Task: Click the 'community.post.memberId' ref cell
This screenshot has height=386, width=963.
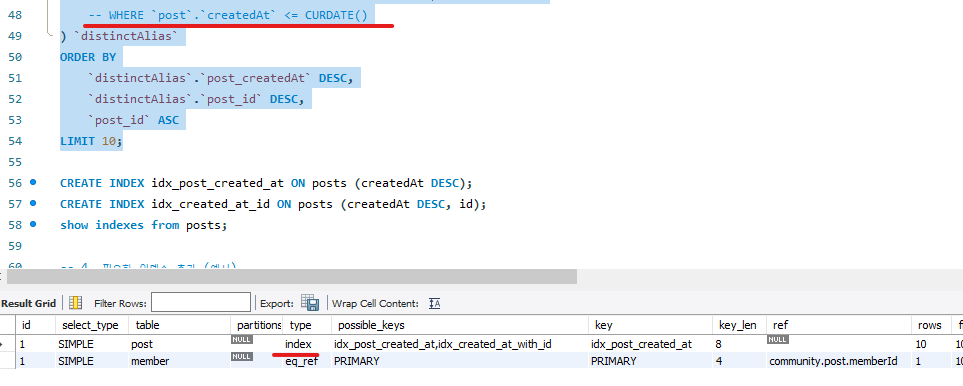Action: pyautogui.click(x=839, y=361)
